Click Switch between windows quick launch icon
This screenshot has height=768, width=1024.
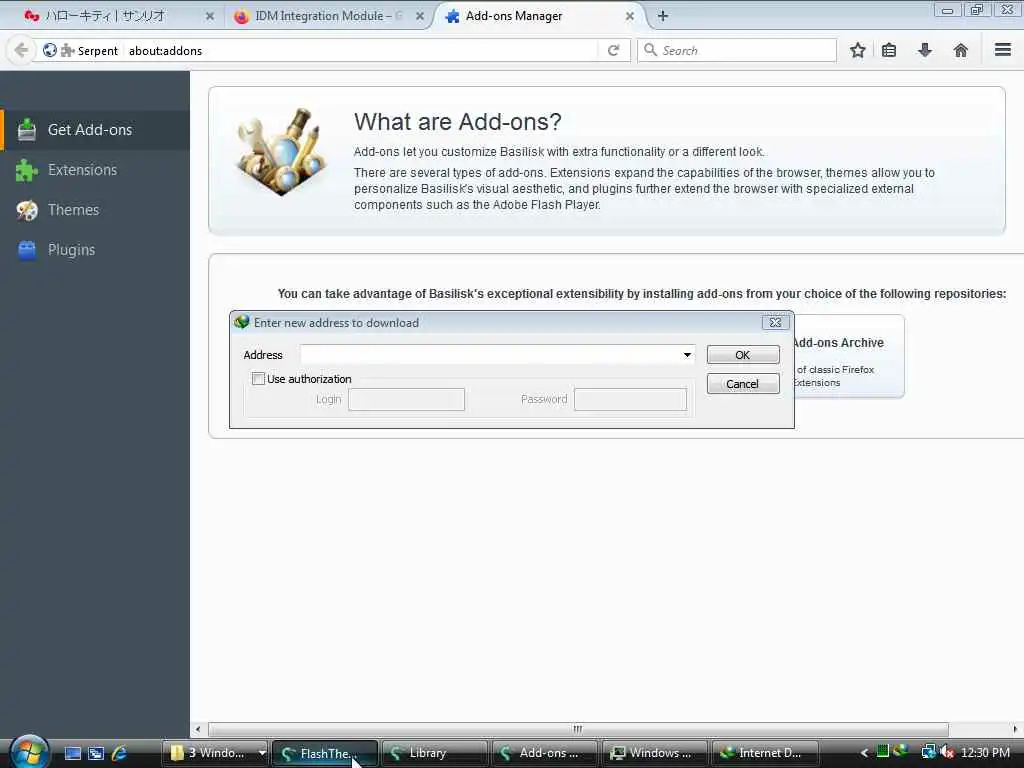pos(96,753)
